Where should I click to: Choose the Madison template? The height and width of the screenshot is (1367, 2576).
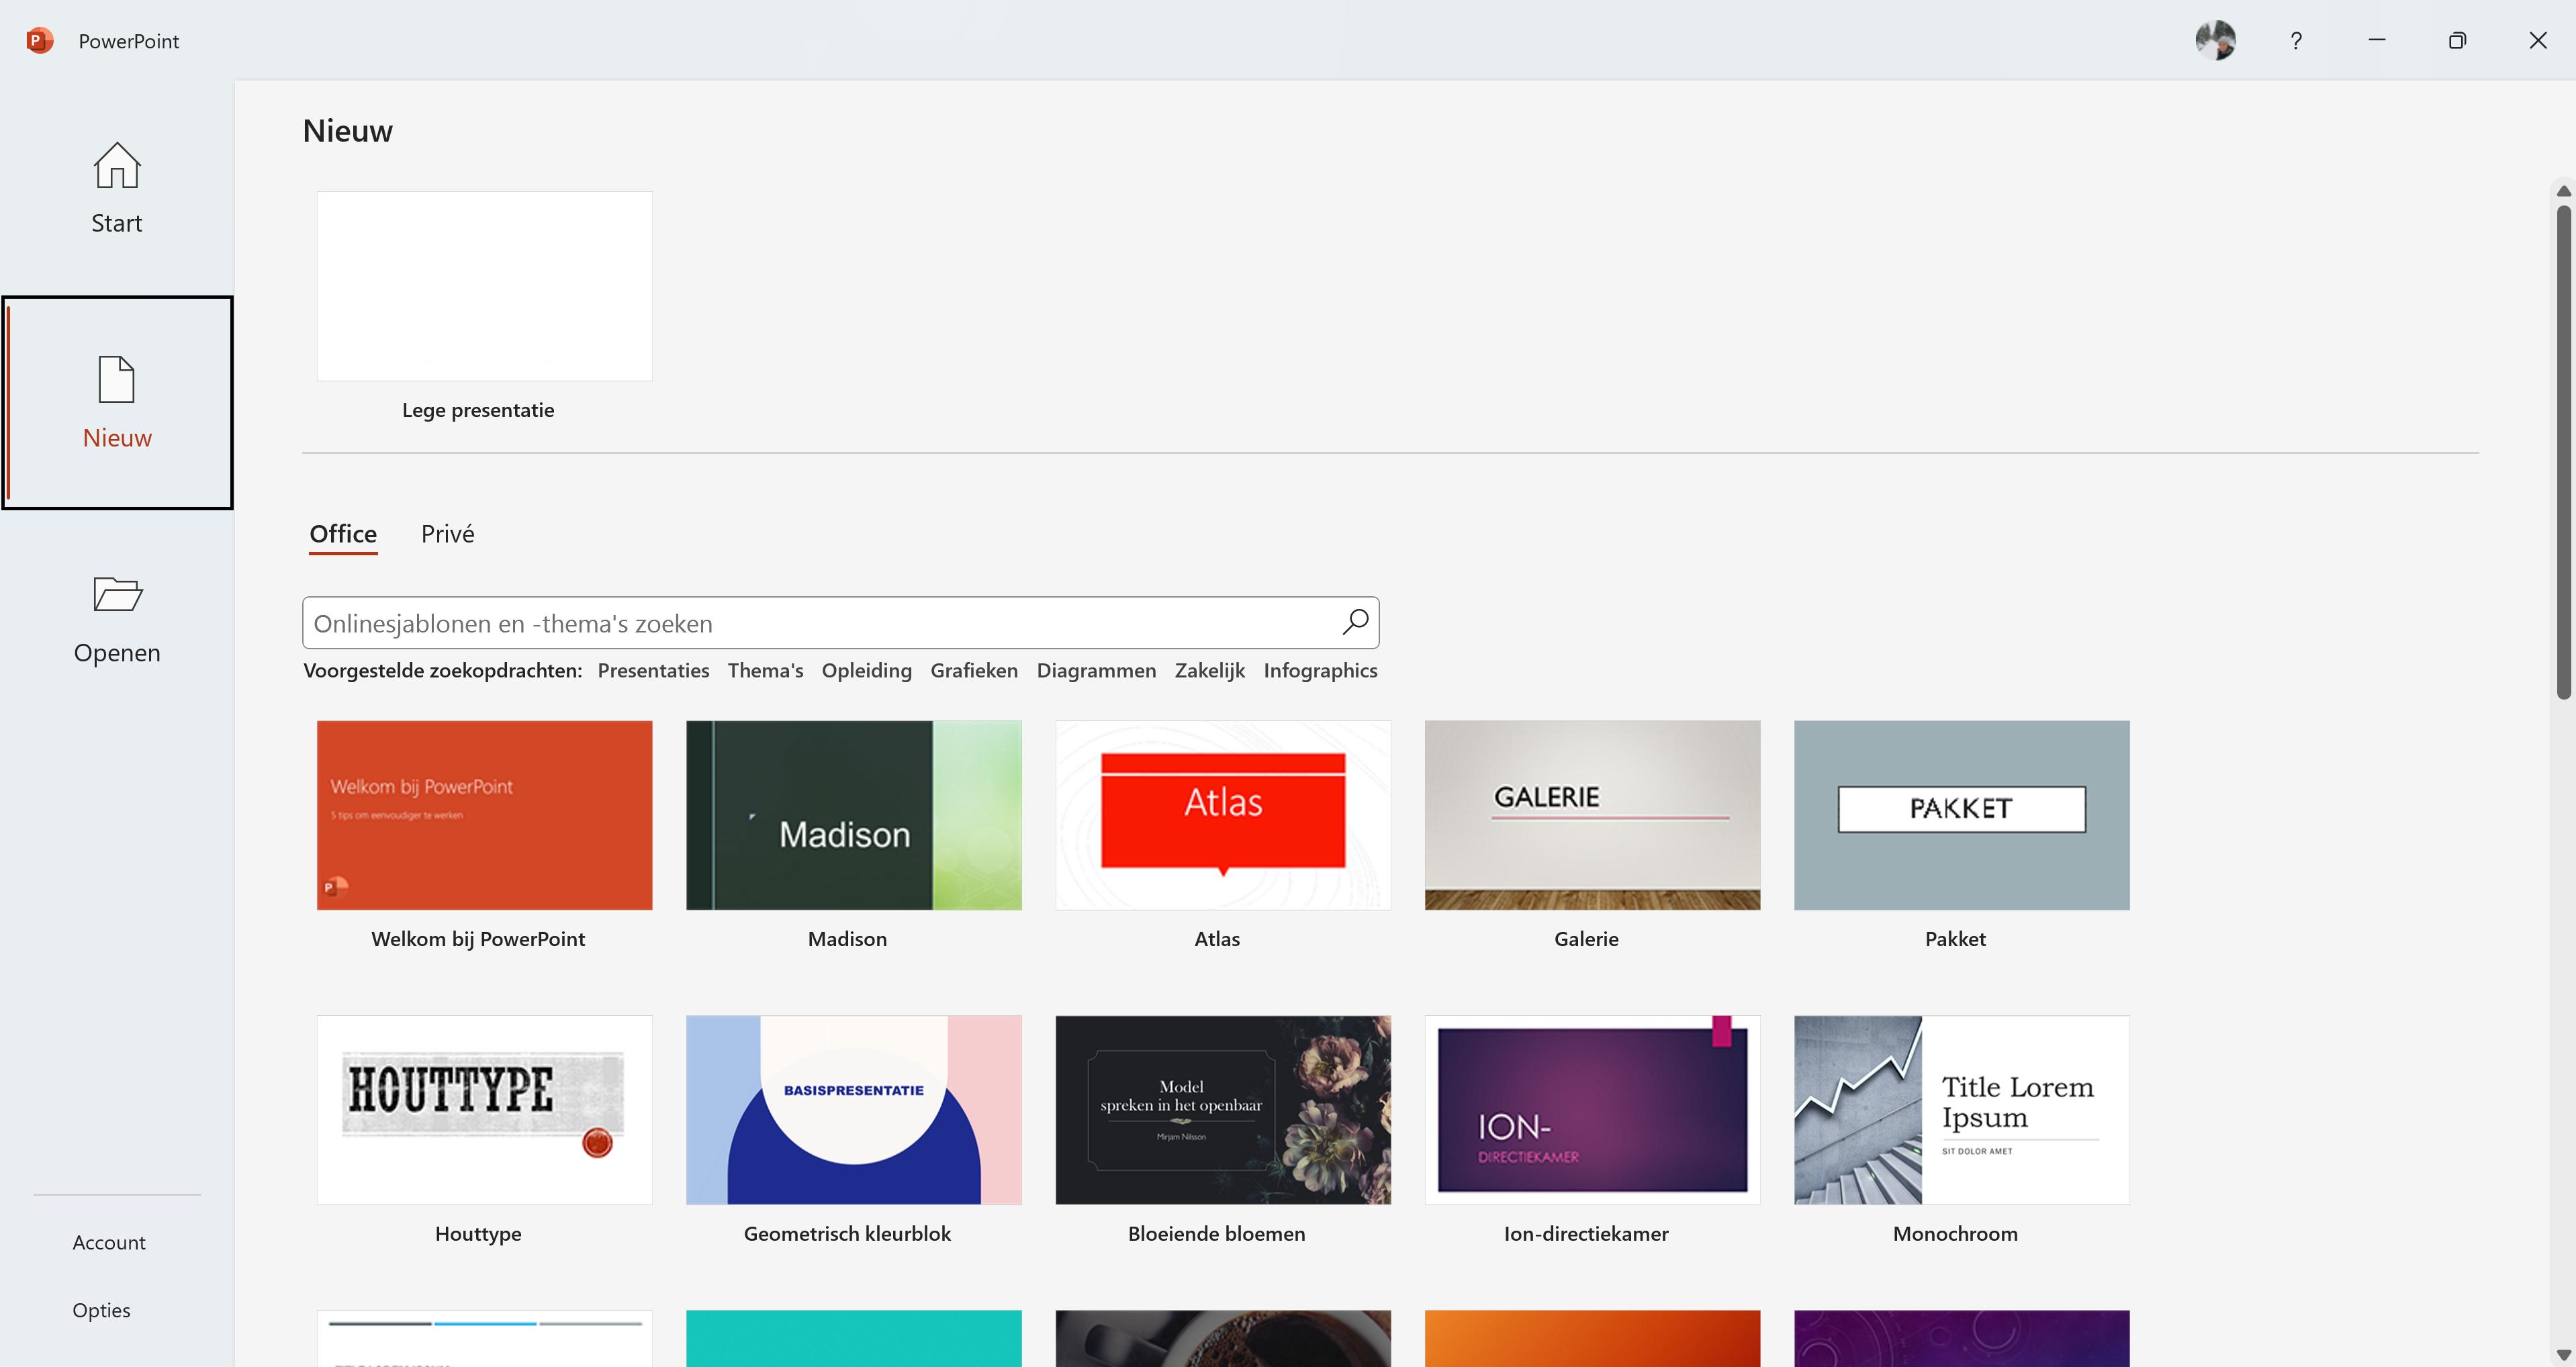pyautogui.click(x=853, y=815)
